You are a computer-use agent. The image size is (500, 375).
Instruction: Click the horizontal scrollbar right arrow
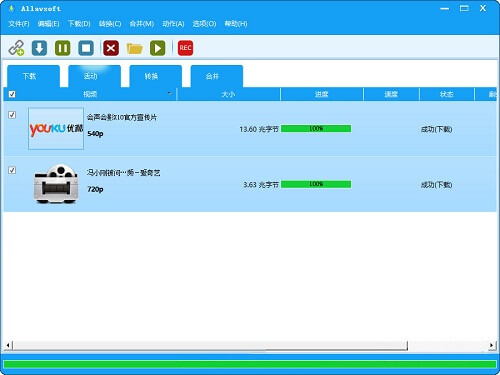click(x=491, y=345)
